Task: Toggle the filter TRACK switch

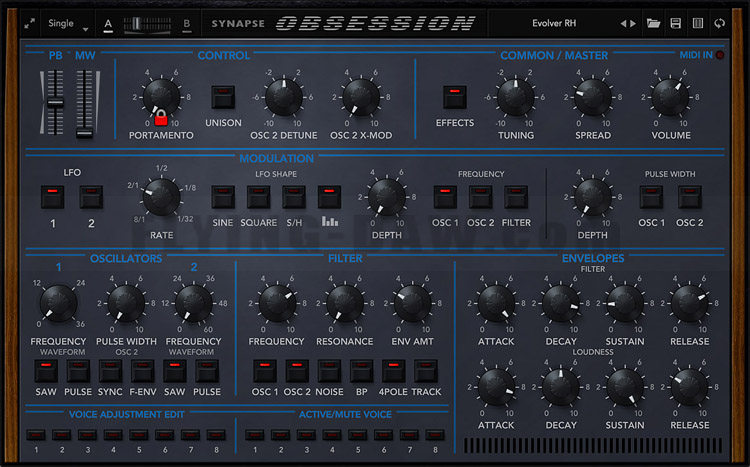Action: coord(426,371)
